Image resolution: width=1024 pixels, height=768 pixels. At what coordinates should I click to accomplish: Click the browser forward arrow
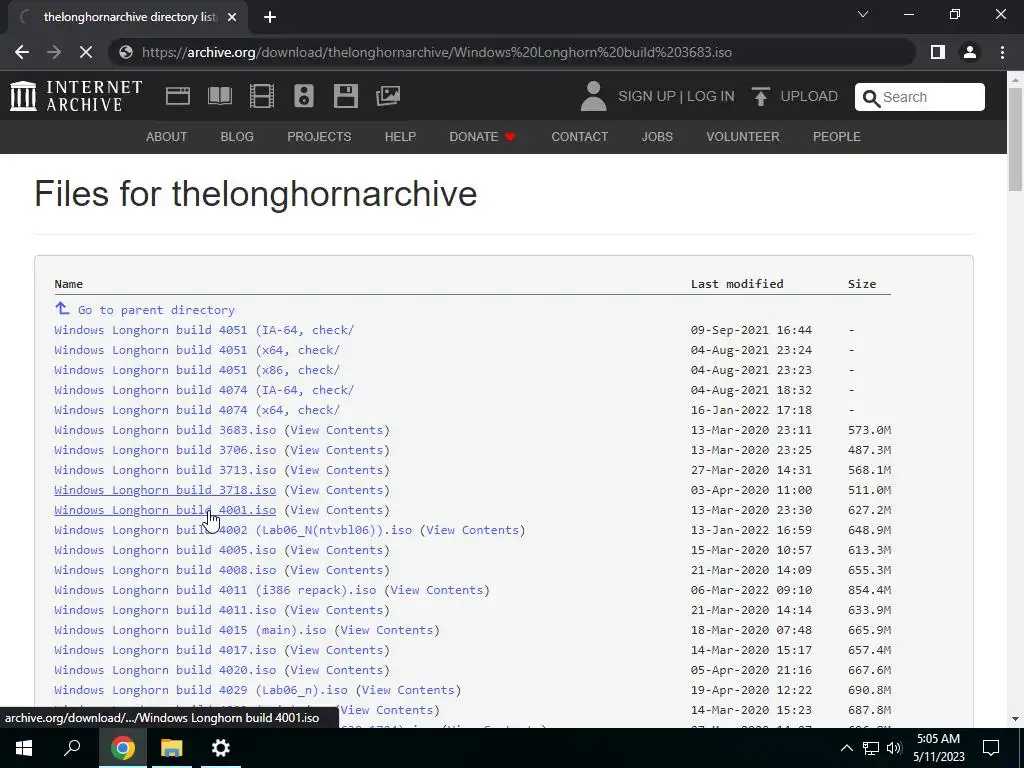coord(54,52)
